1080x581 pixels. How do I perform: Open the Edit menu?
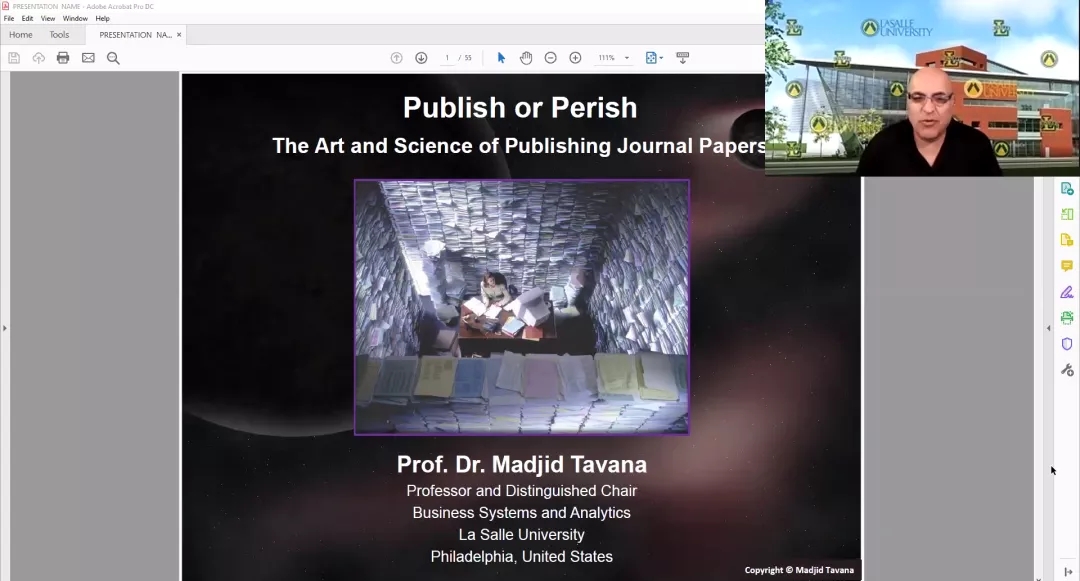coord(28,19)
